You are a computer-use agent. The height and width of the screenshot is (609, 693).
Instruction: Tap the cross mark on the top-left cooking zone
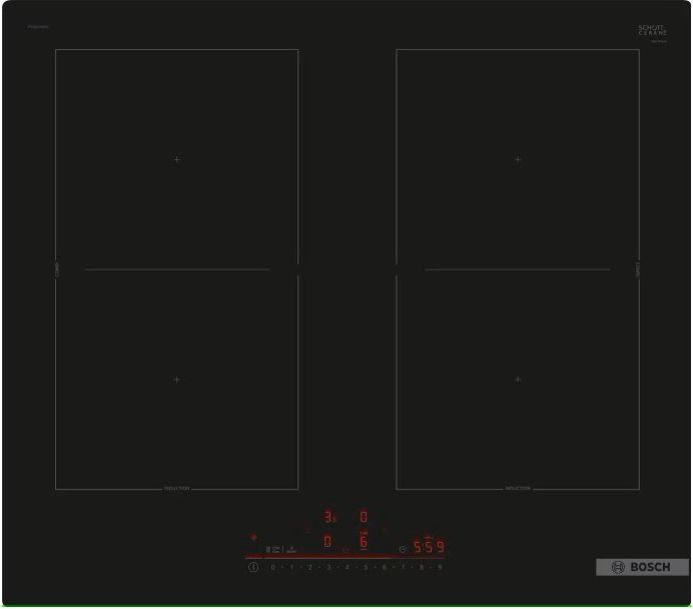(x=177, y=159)
